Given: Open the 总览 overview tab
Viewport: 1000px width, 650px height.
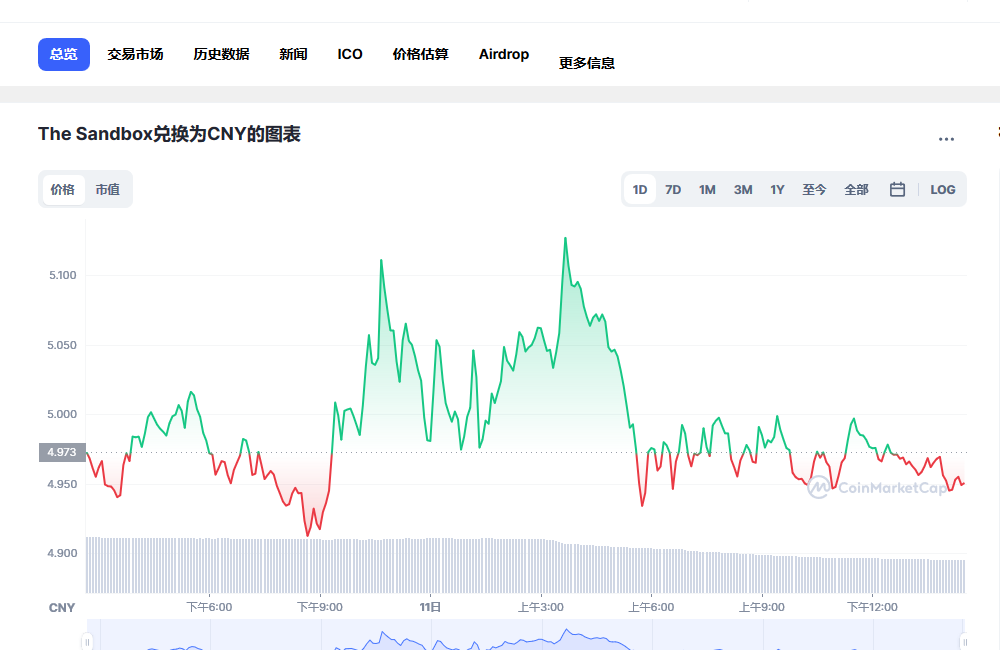Looking at the screenshot, I should [64, 54].
